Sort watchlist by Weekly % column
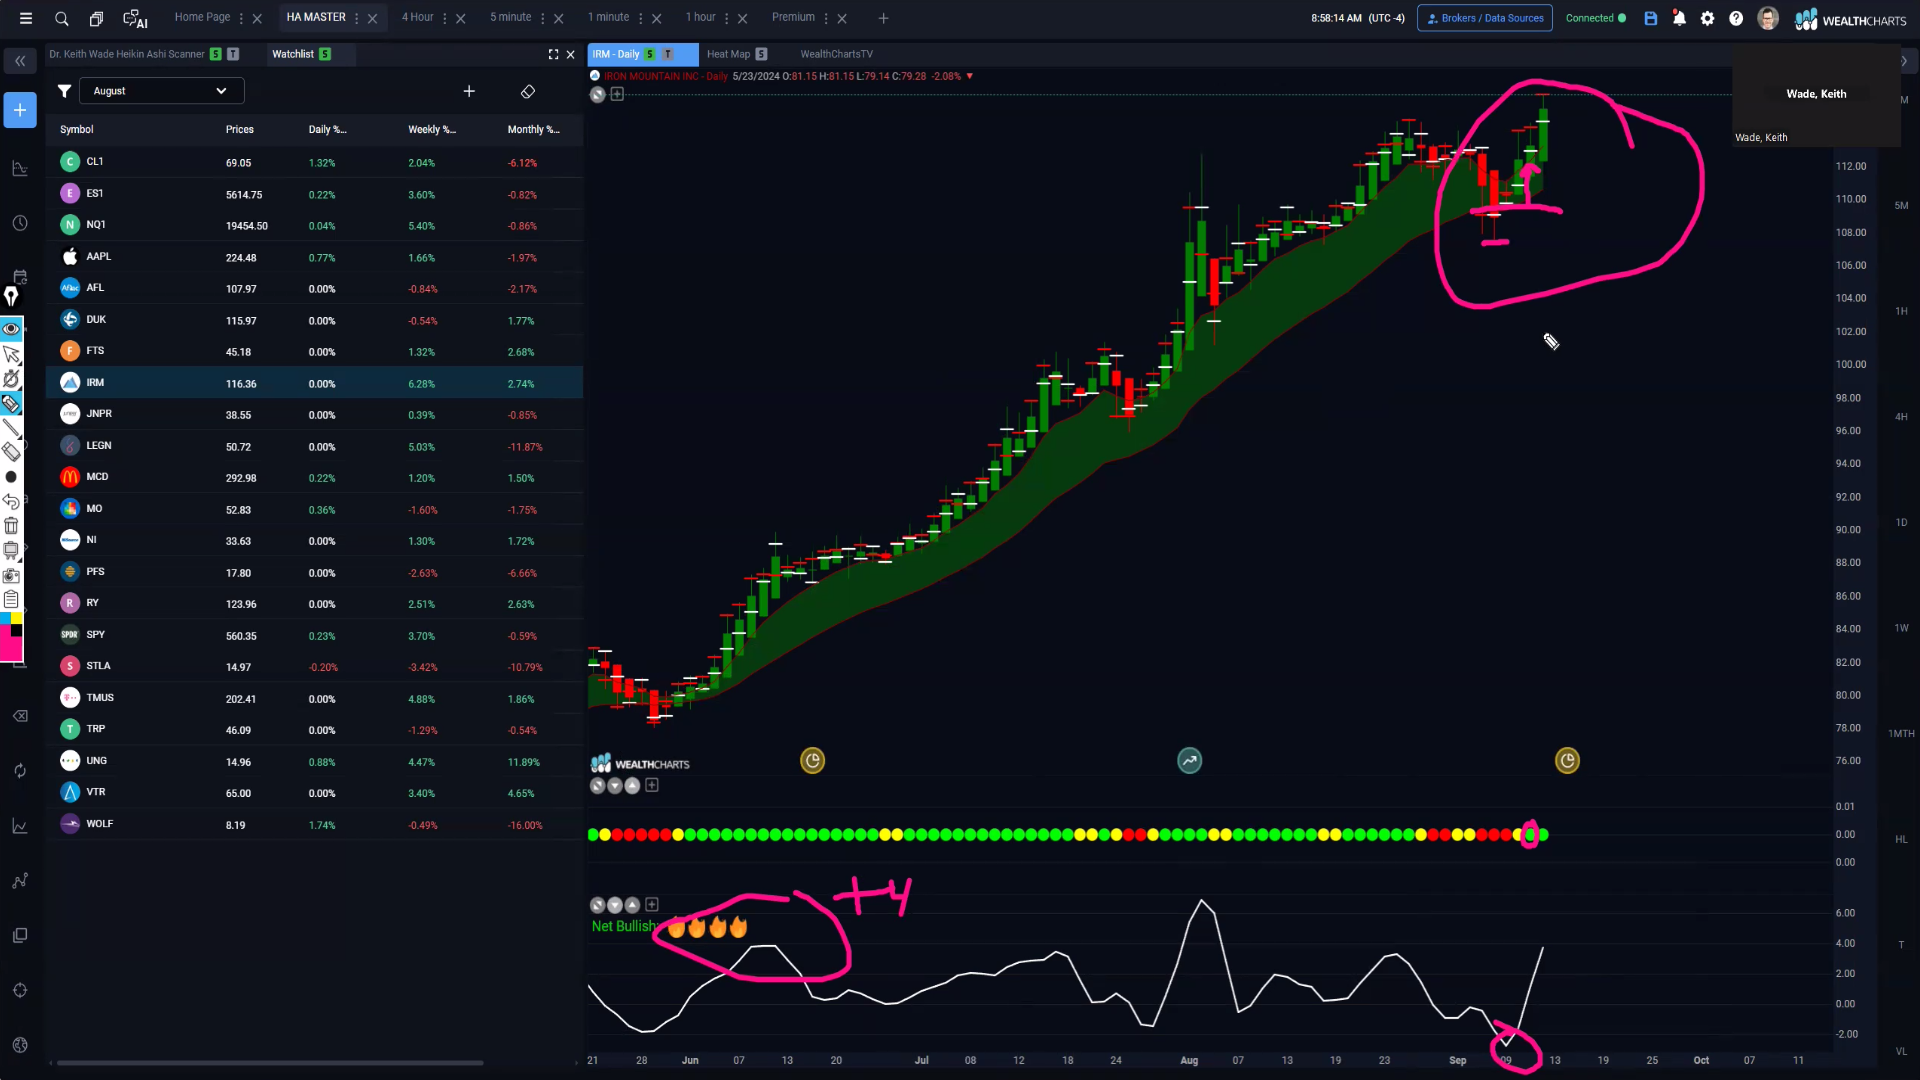The width and height of the screenshot is (1920, 1080). (432, 129)
